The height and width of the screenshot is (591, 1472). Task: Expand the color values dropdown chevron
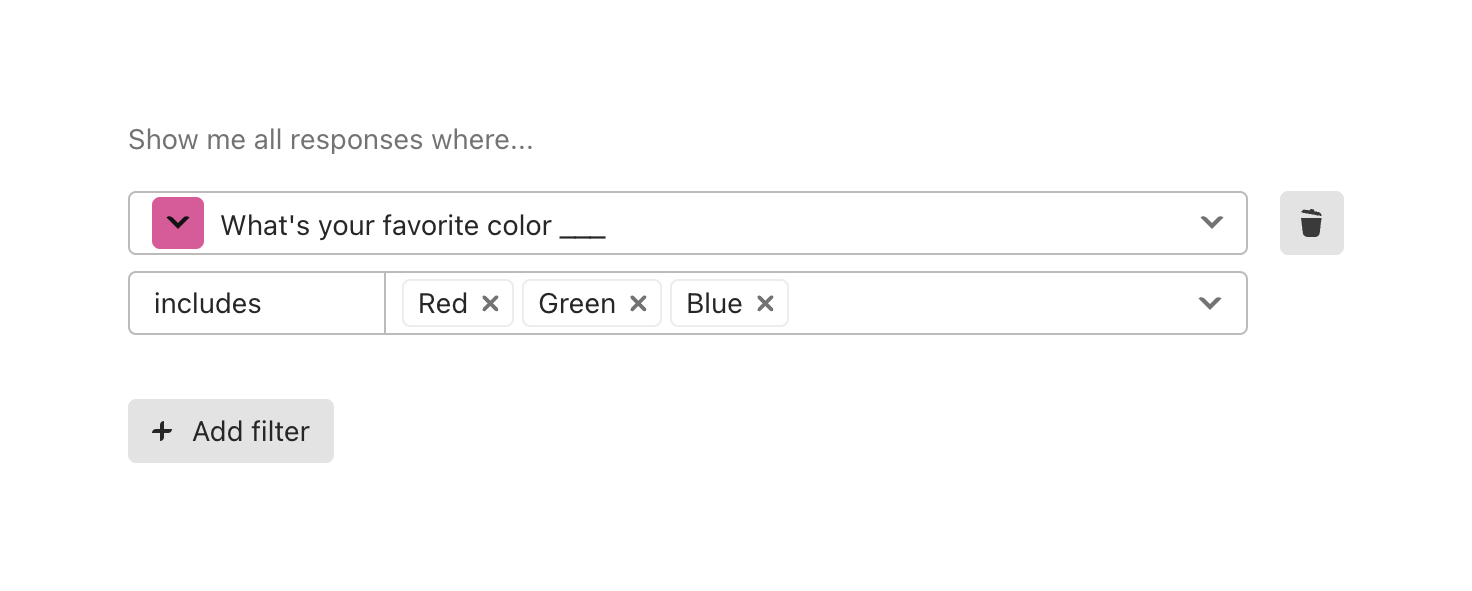pos(1210,303)
